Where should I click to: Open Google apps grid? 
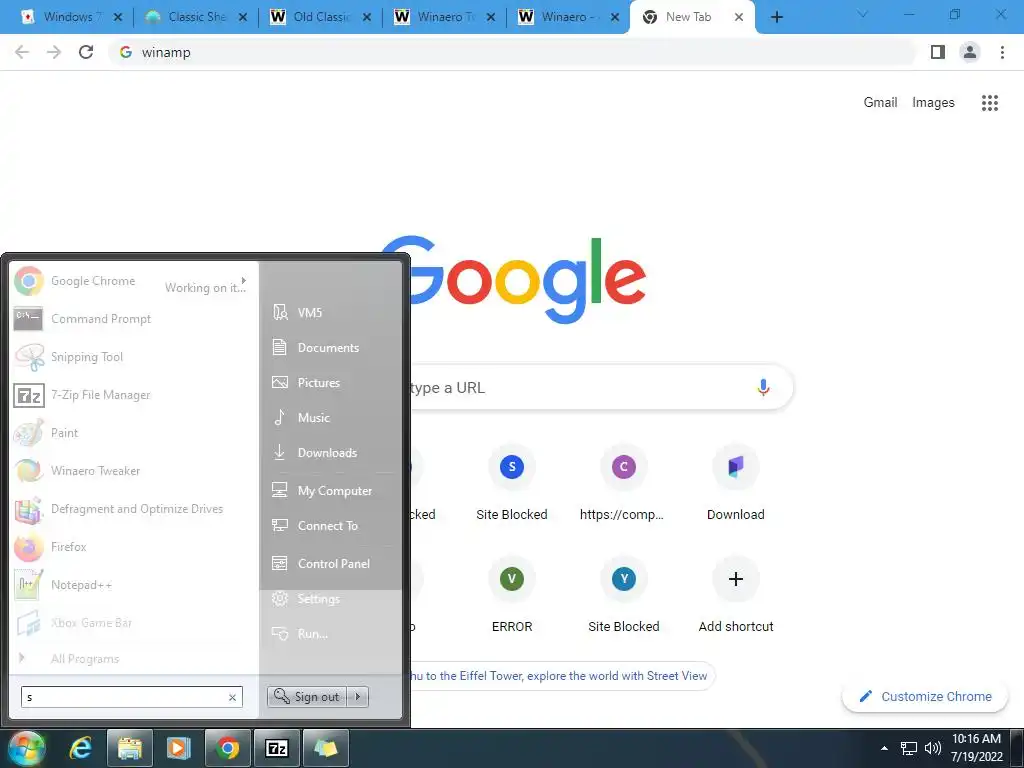(990, 103)
